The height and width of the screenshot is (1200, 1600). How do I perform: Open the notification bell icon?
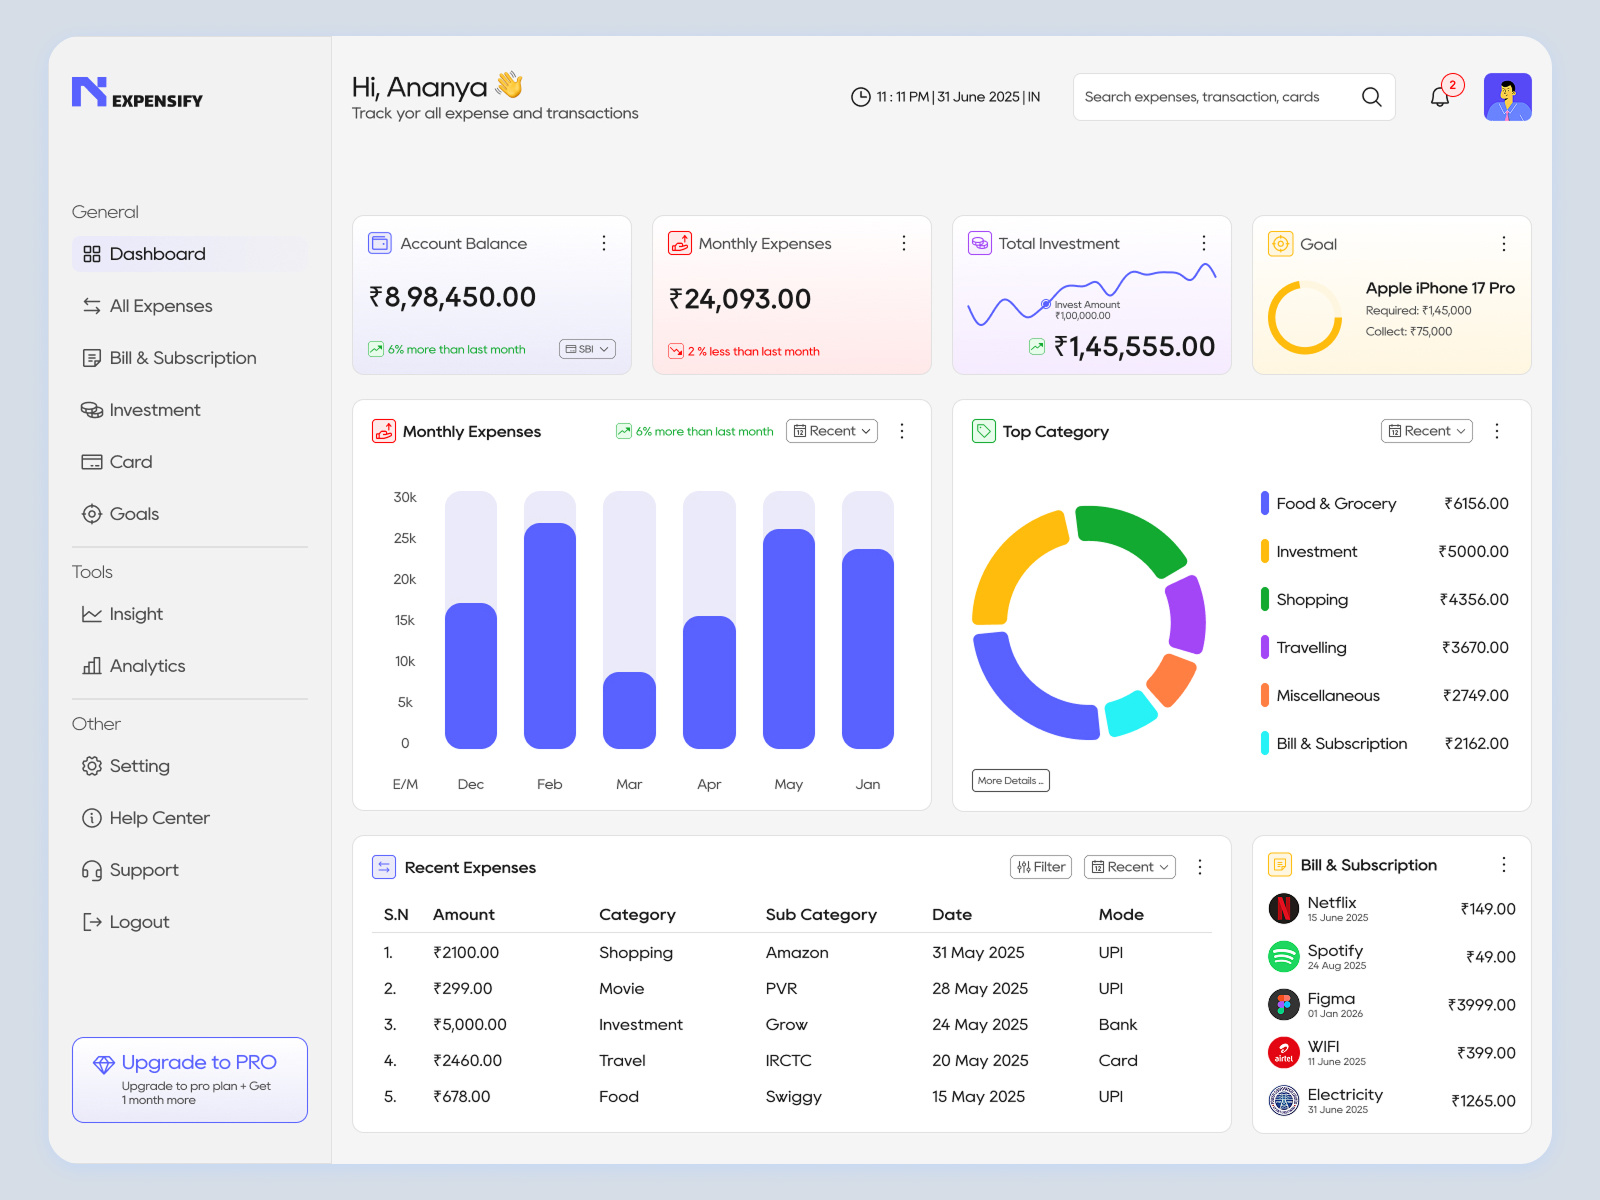tap(1440, 97)
